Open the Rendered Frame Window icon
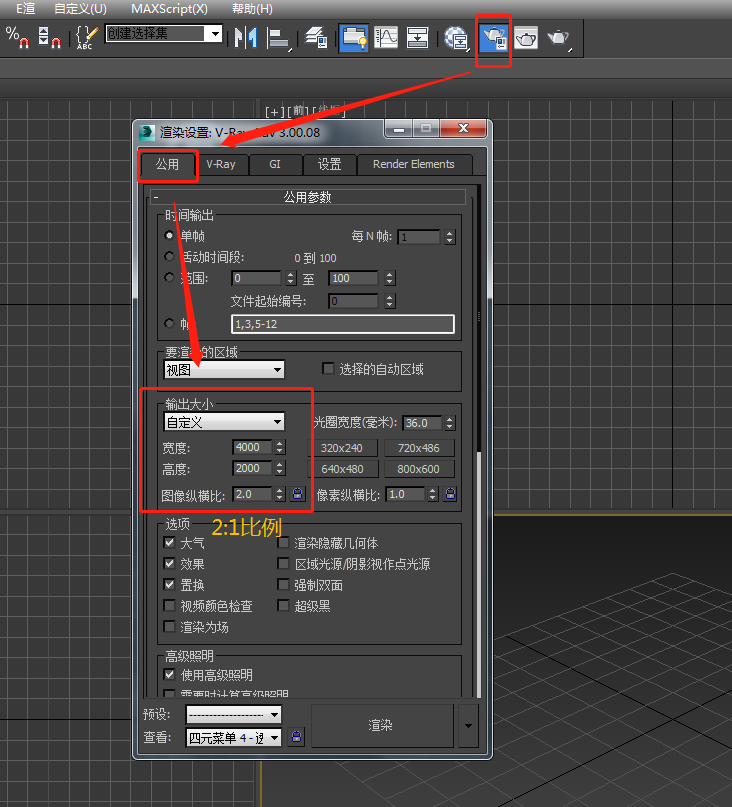Screen dimensions: 732x807 (526, 38)
